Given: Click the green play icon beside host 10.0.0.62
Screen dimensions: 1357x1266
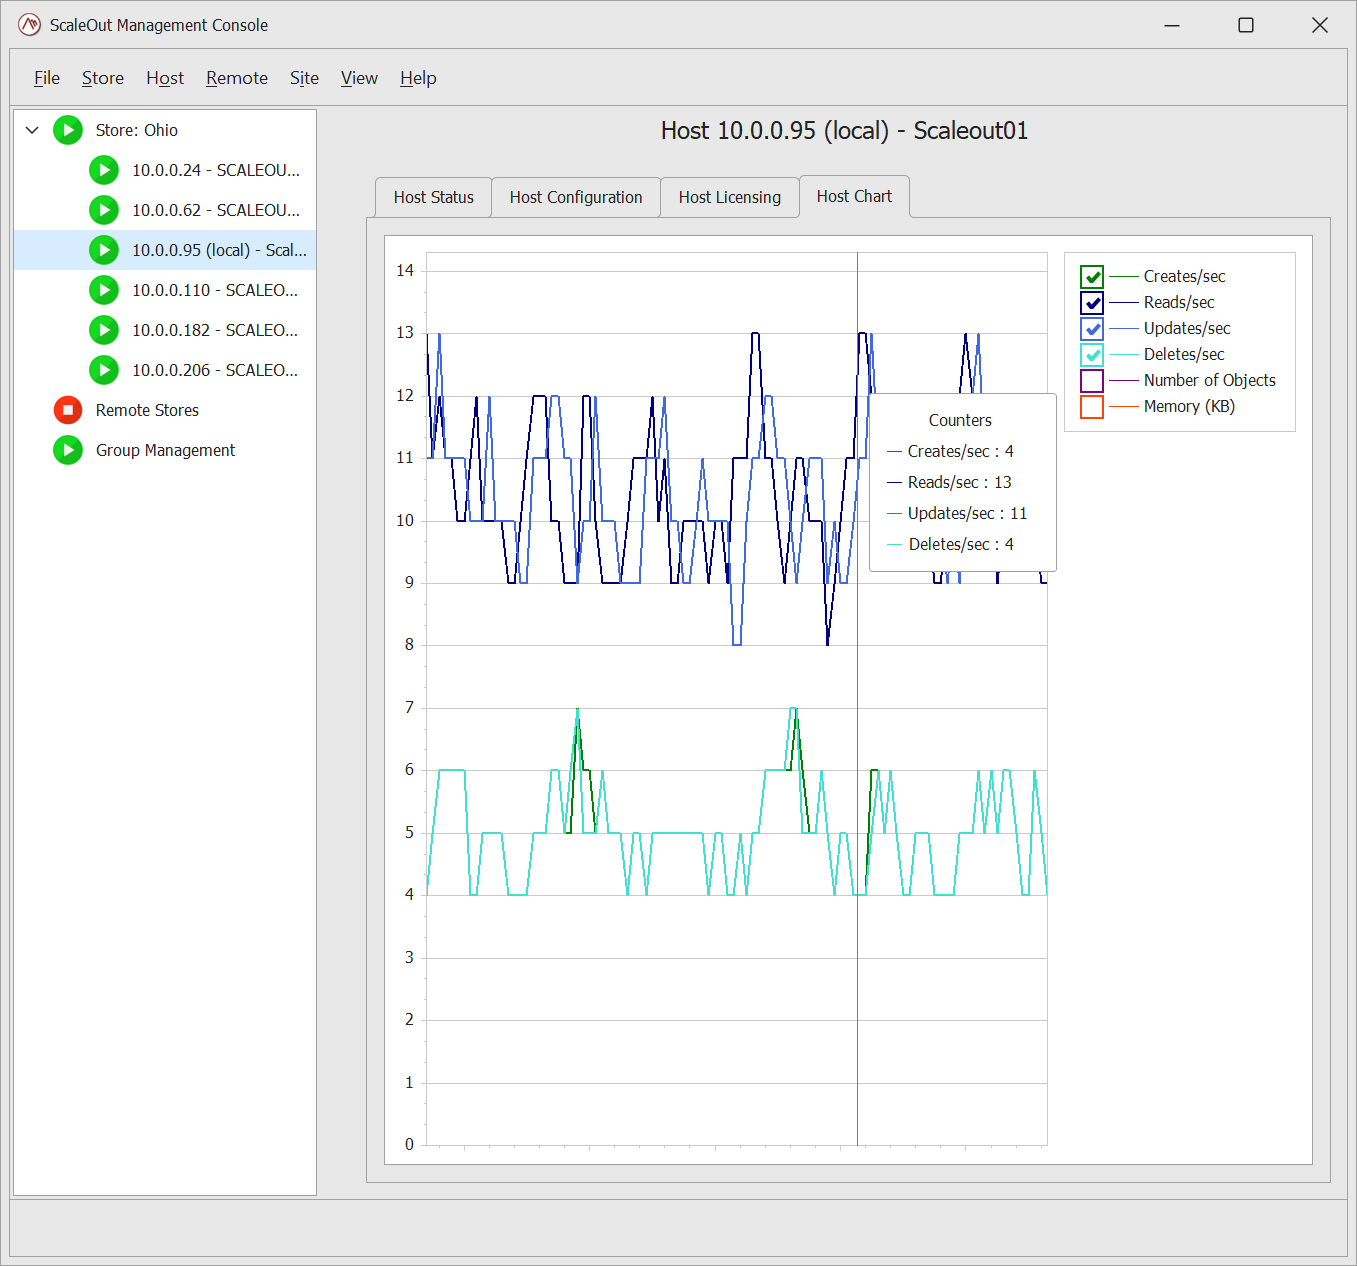Looking at the screenshot, I should 104,210.
